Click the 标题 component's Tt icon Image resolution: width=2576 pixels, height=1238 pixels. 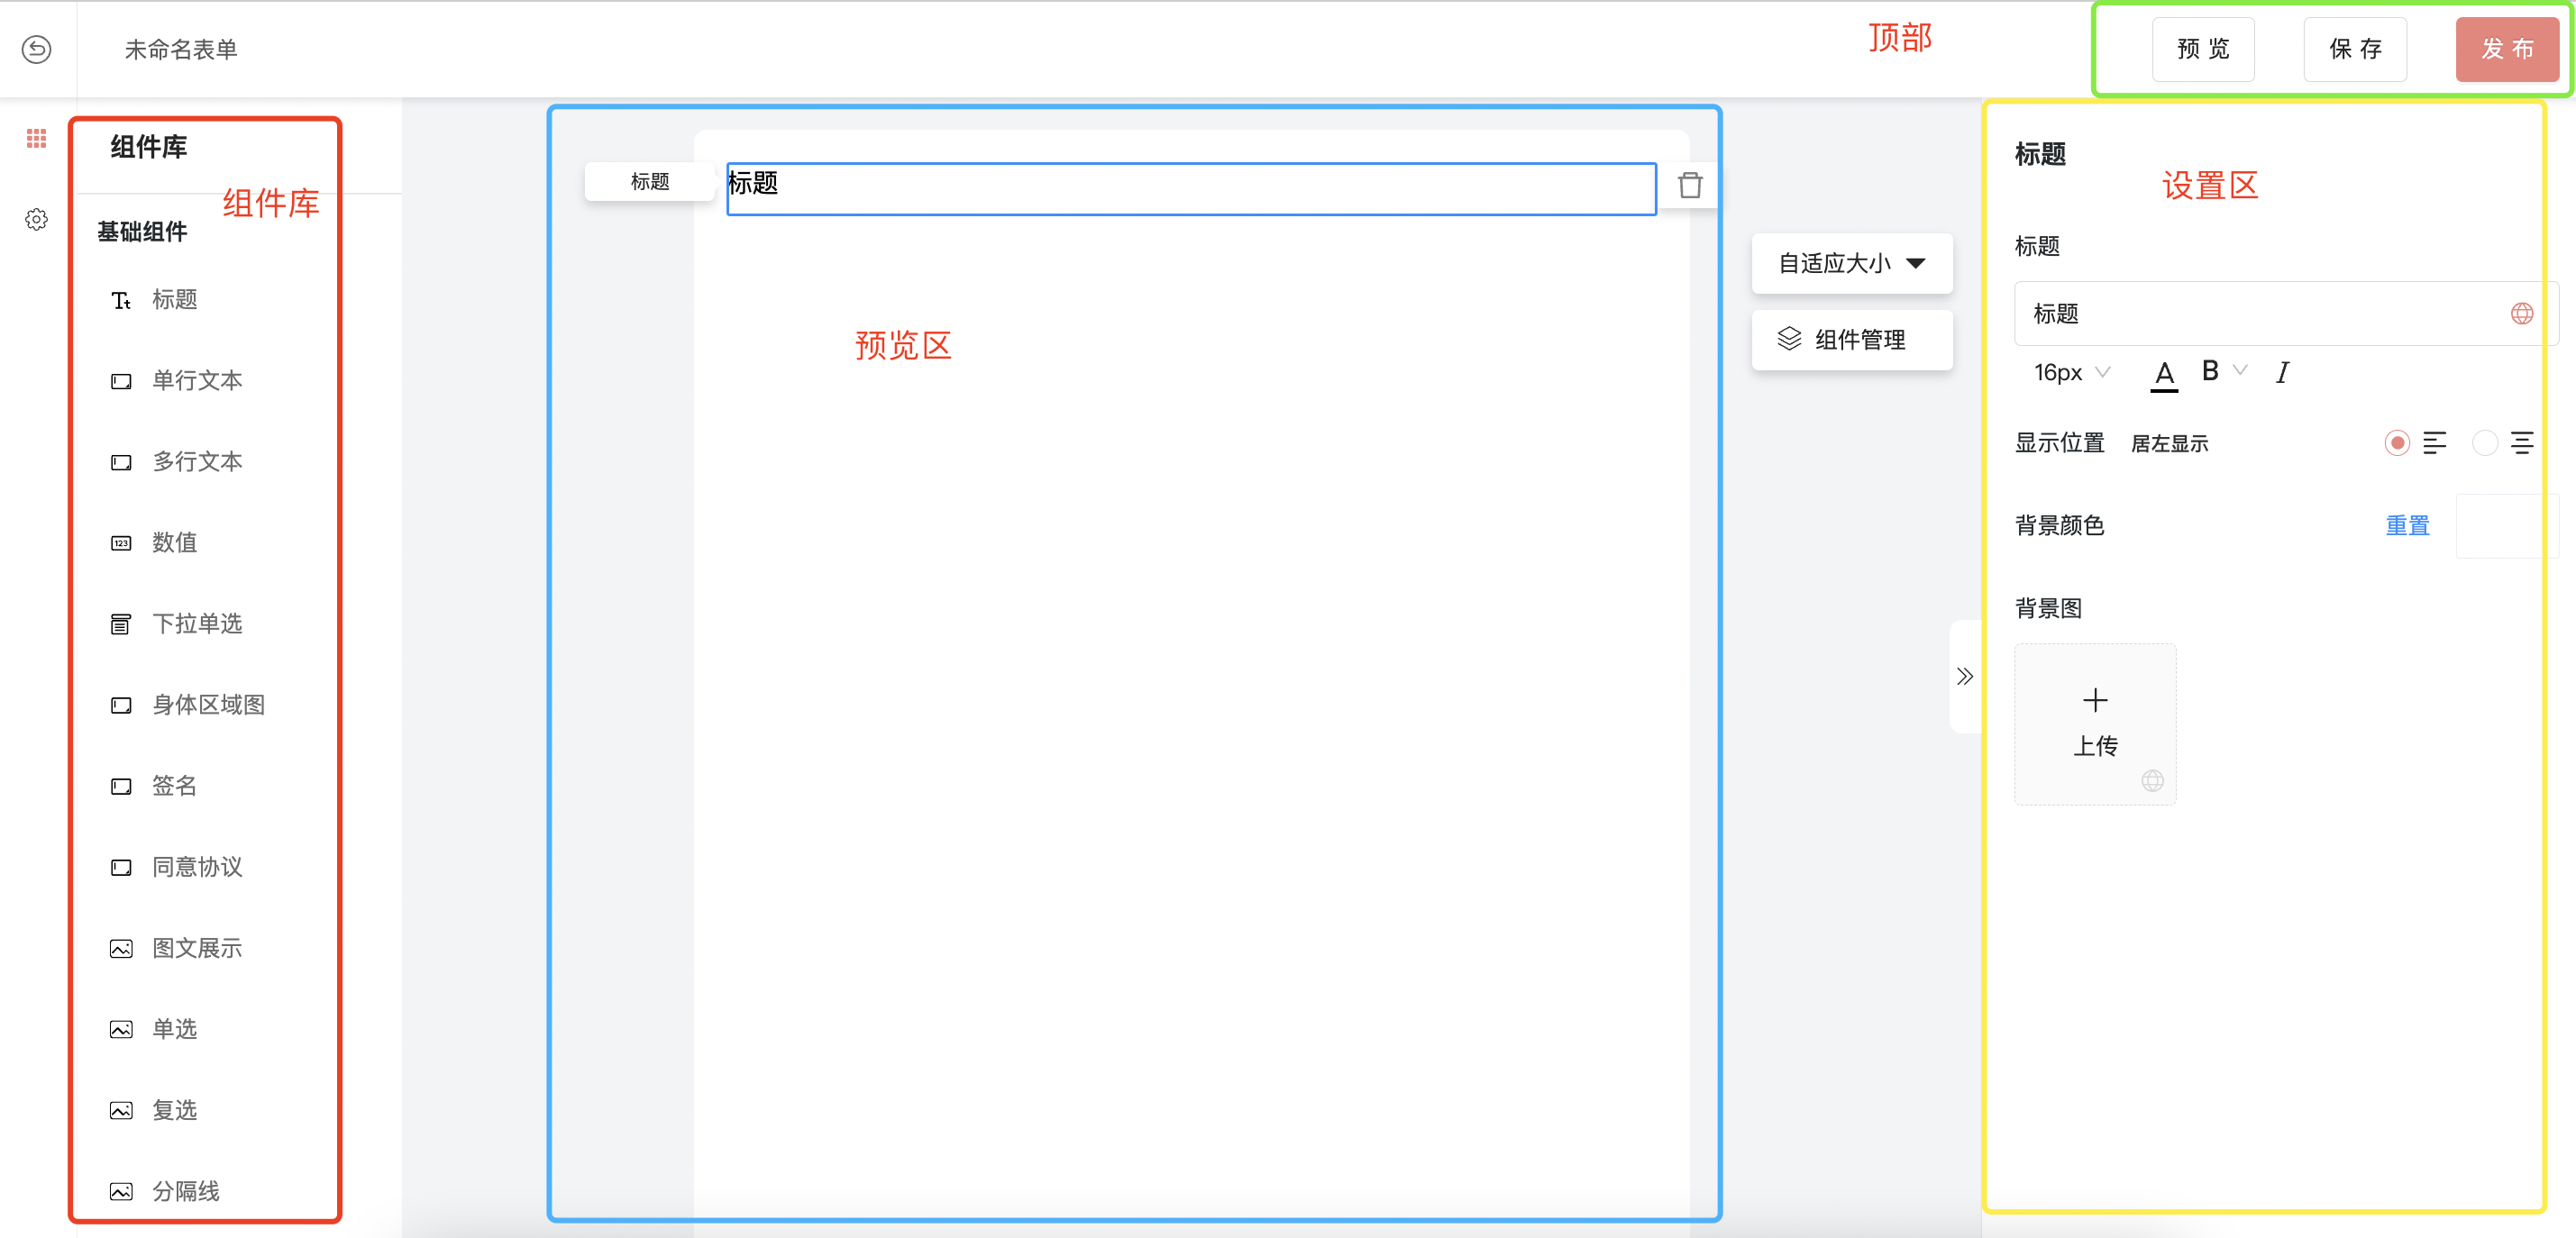pos(121,300)
